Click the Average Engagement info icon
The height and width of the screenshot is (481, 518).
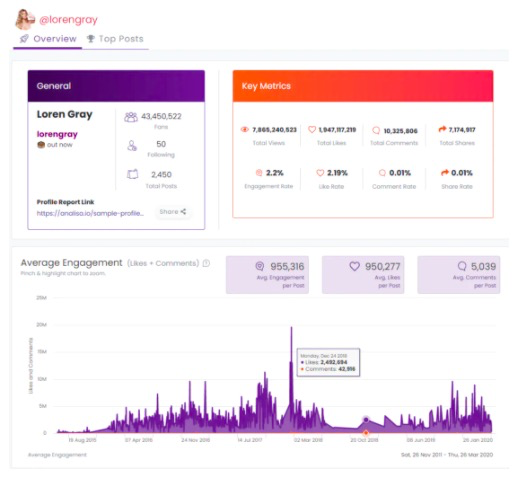[x=206, y=263]
